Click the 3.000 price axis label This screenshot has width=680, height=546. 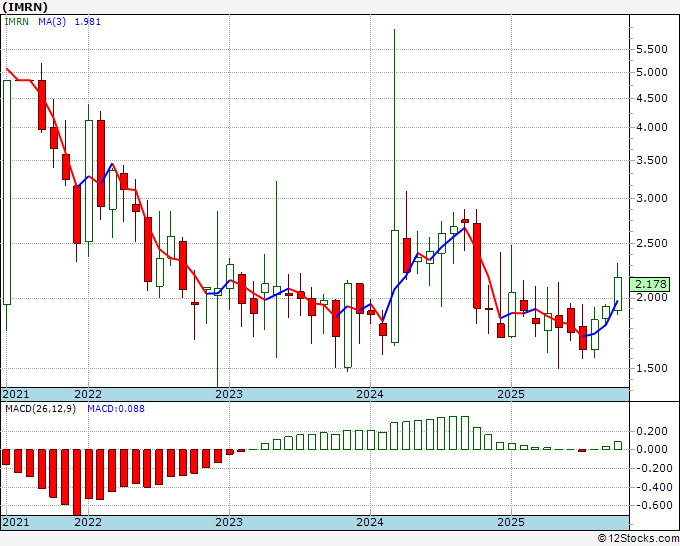click(651, 199)
